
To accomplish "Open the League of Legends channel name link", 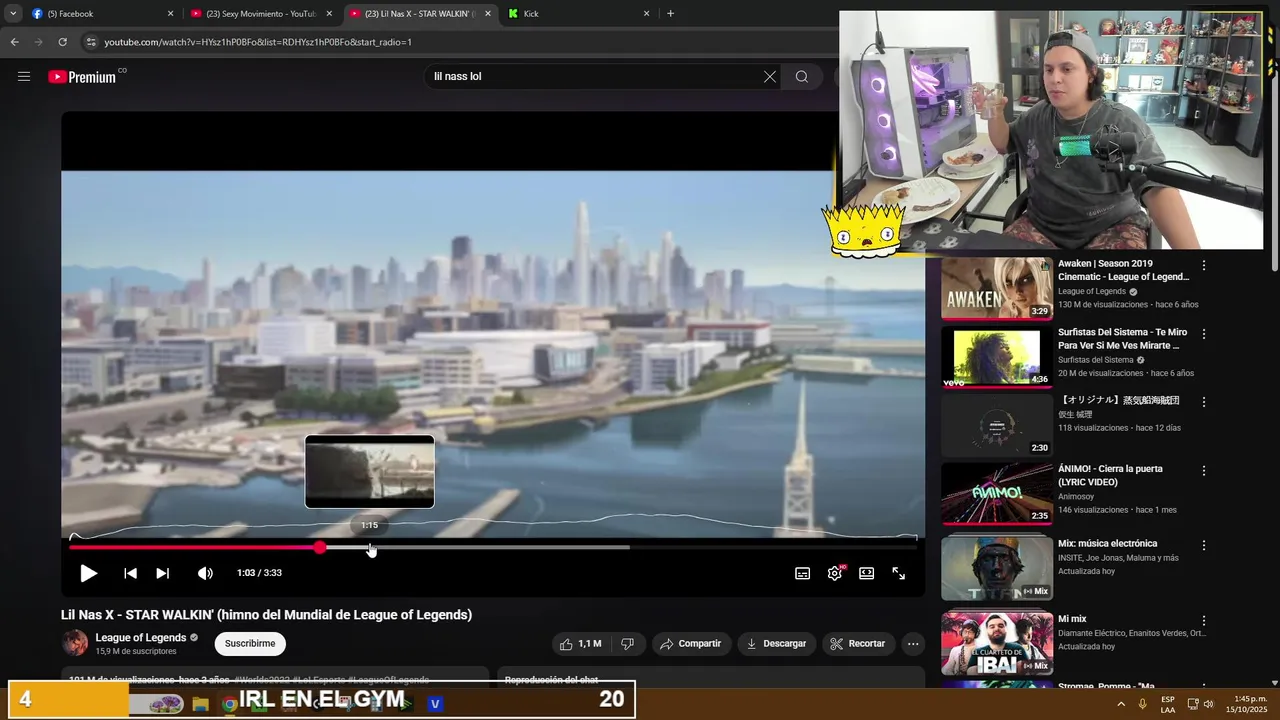I will [140, 638].
